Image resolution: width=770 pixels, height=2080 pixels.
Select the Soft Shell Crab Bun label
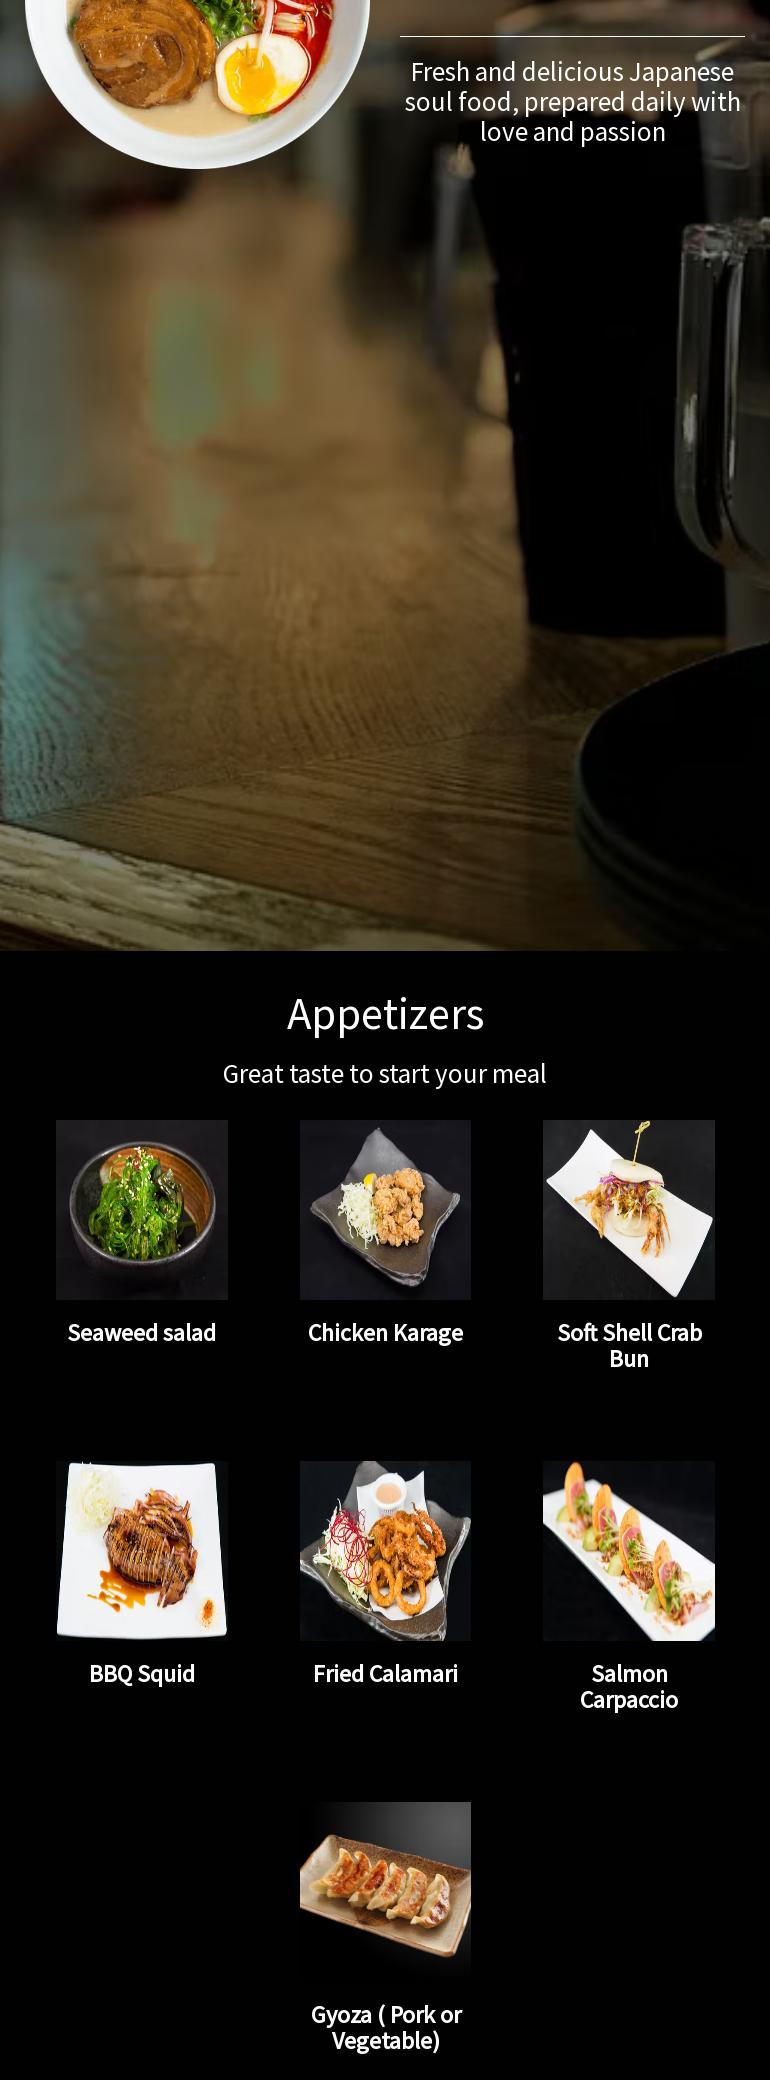click(629, 1346)
